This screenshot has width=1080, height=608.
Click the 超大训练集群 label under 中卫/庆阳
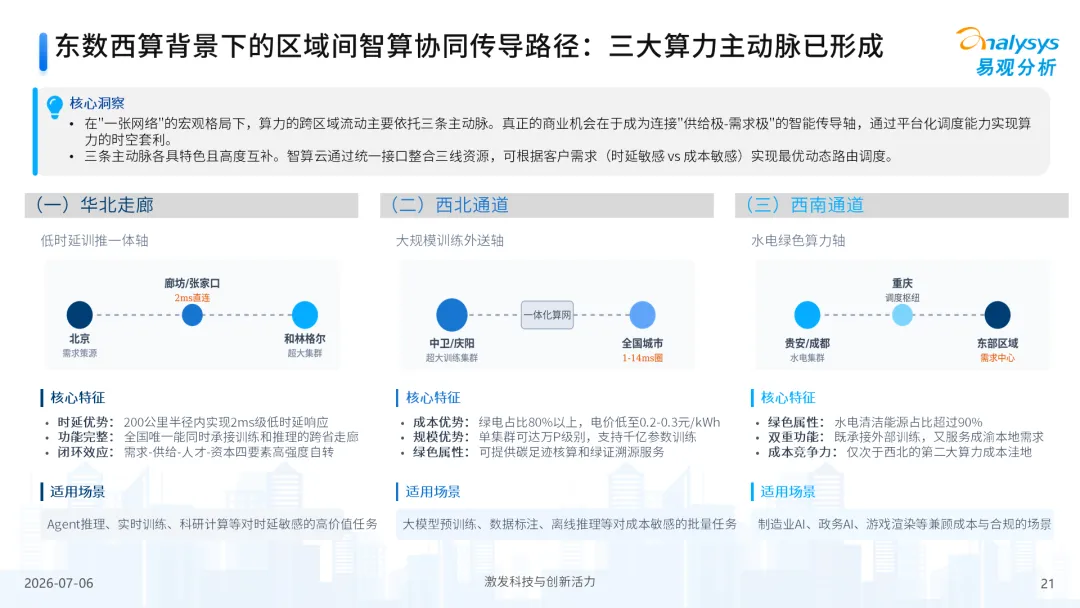tap(452, 358)
